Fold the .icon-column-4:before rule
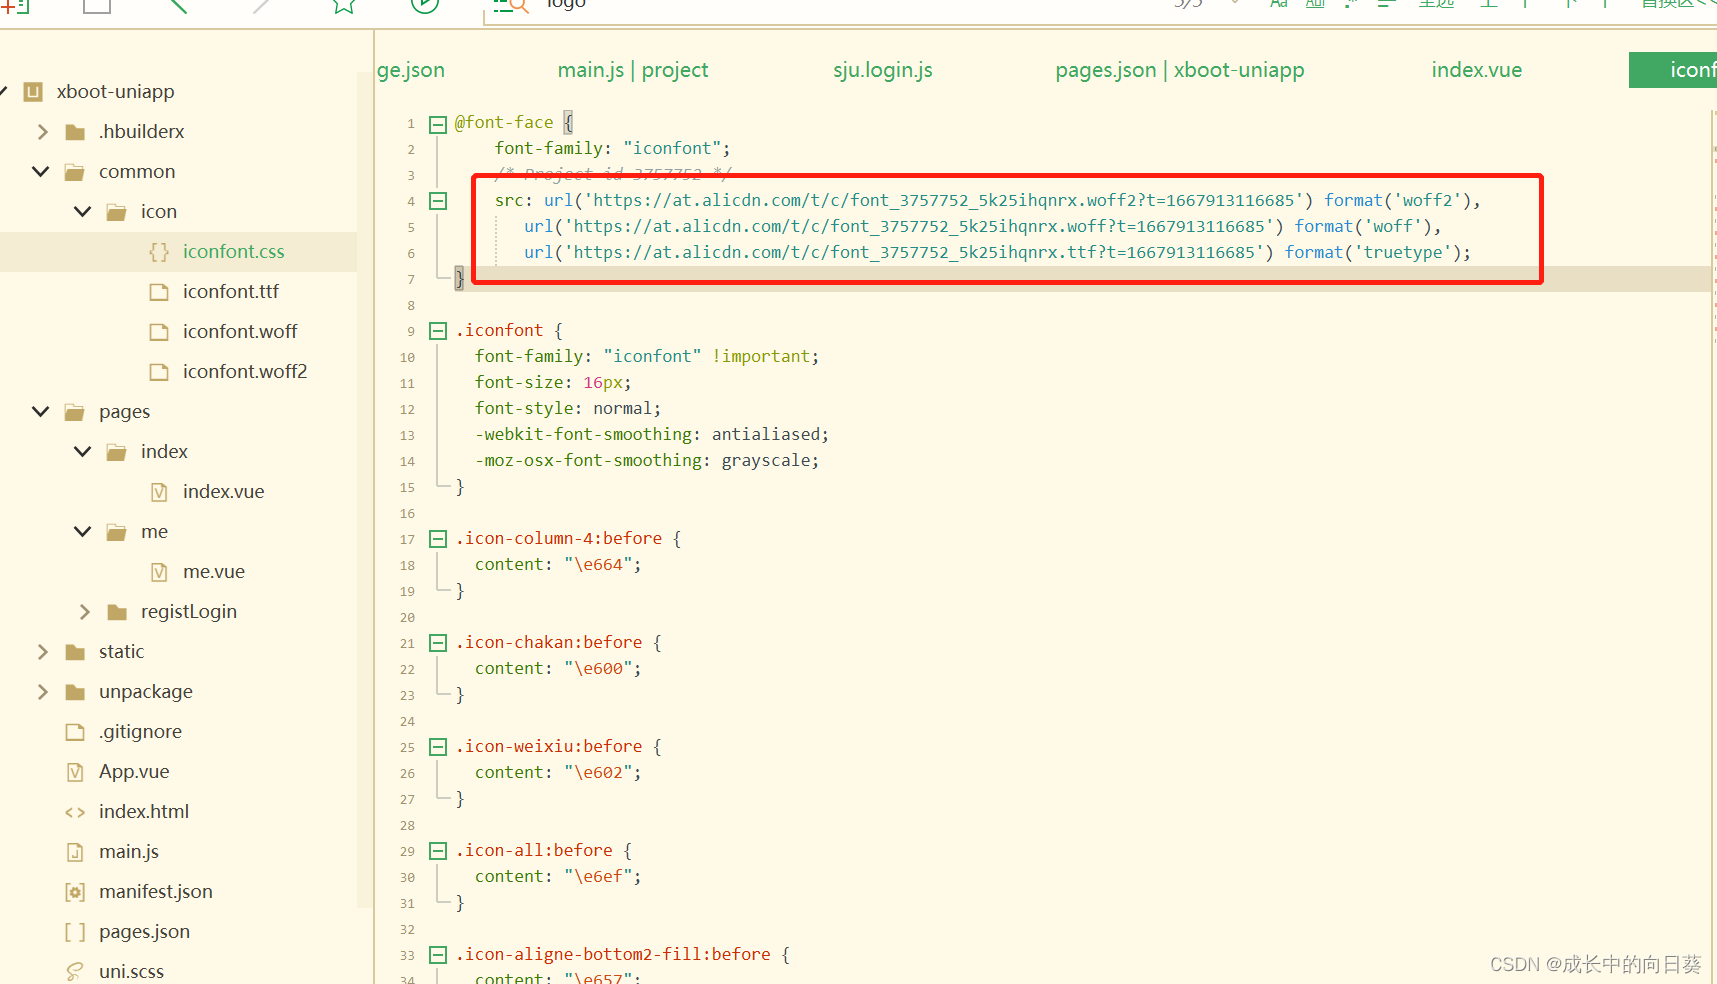Image resolution: width=1717 pixels, height=984 pixels. tap(438, 539)
